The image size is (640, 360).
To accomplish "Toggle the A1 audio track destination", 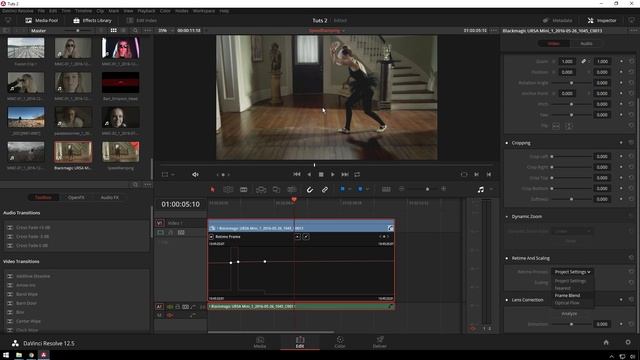I will [x=159, y=307].
